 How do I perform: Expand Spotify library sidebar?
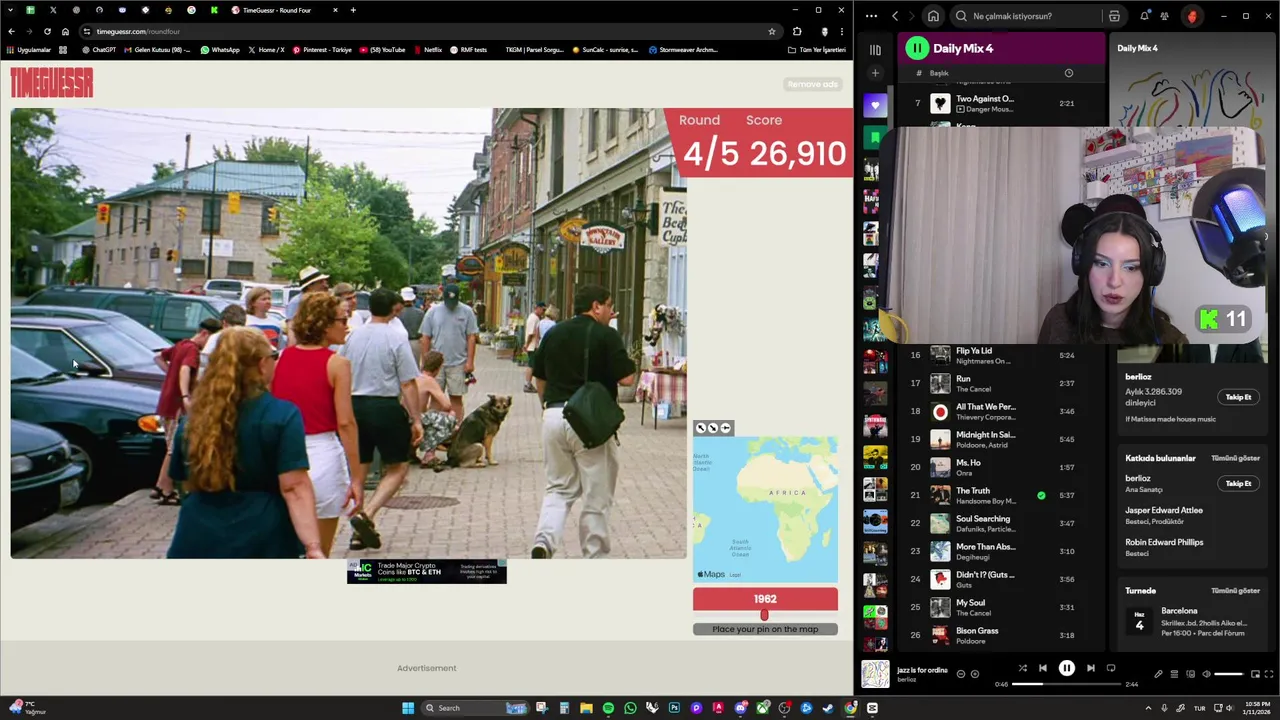click(875, 49)
